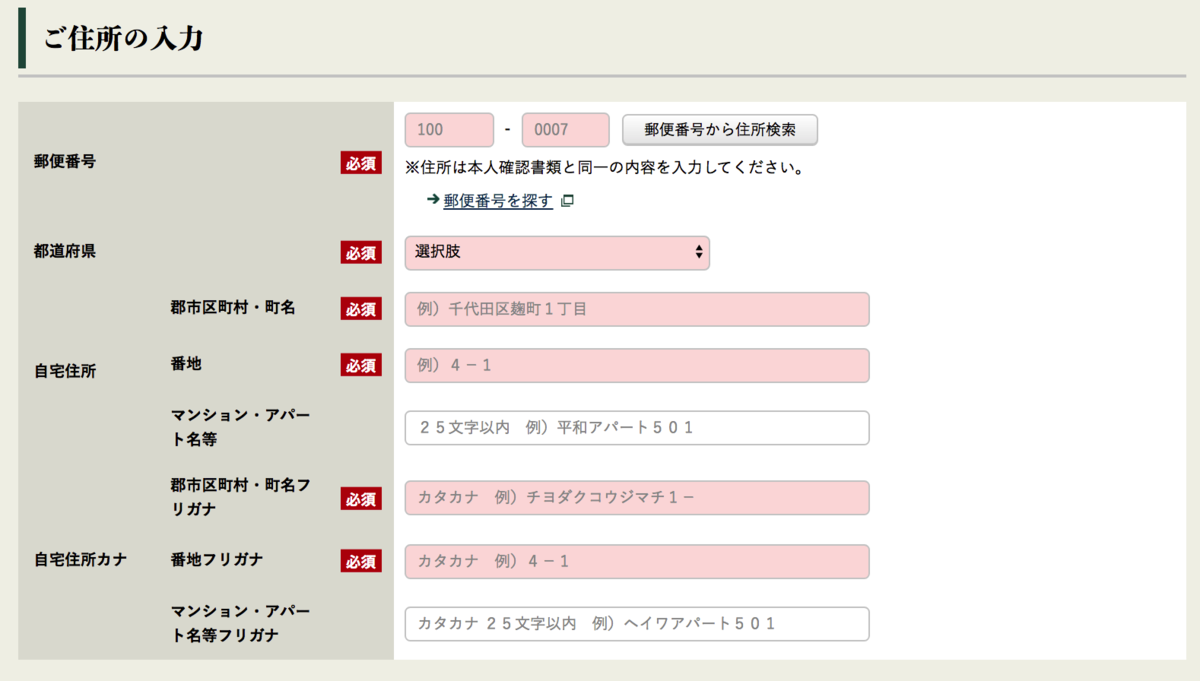Focus the マンション・アパート名等フリガナ field
The height and width of the screenshot is (681, 1200).
637,623
